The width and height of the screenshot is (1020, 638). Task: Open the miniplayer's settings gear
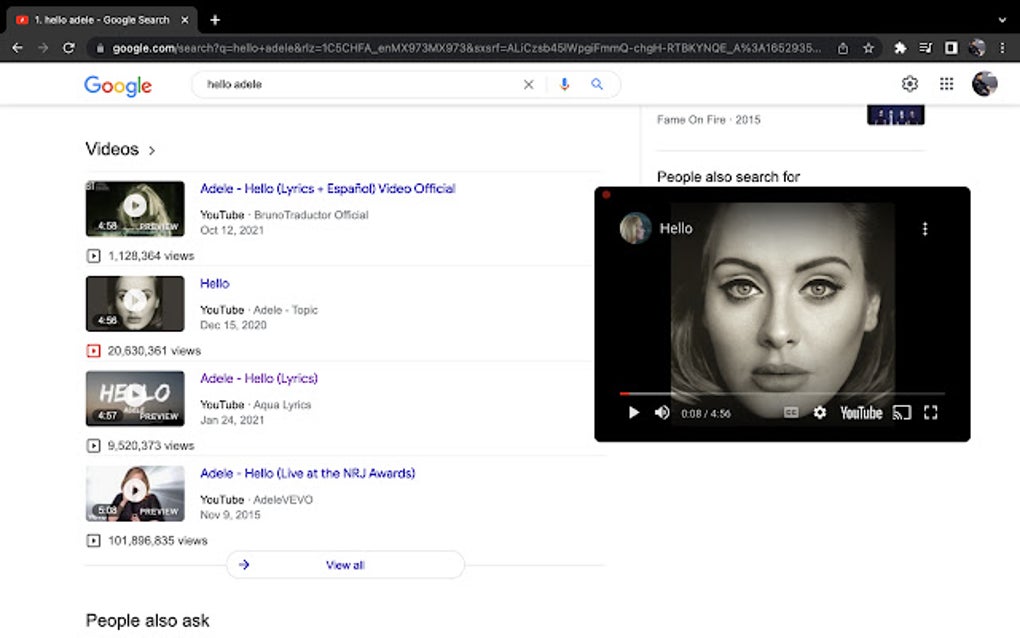[x=820, y=412]
